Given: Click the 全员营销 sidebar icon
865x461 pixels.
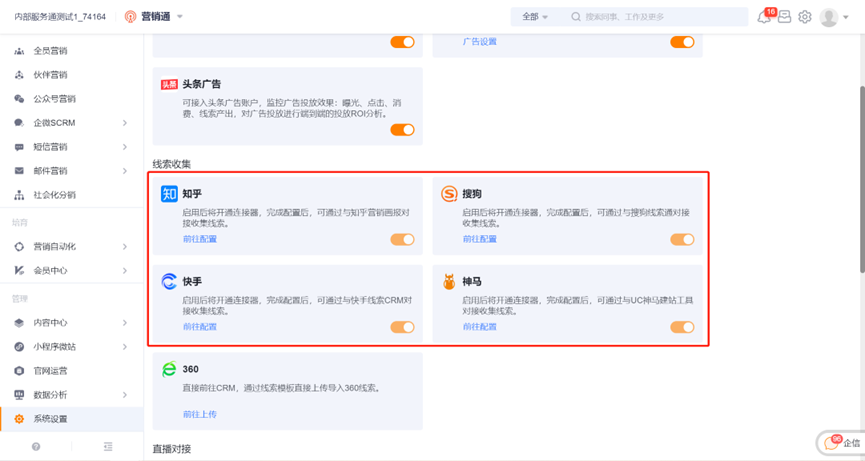Looking at the screenshot, I should tap(19, 51).
